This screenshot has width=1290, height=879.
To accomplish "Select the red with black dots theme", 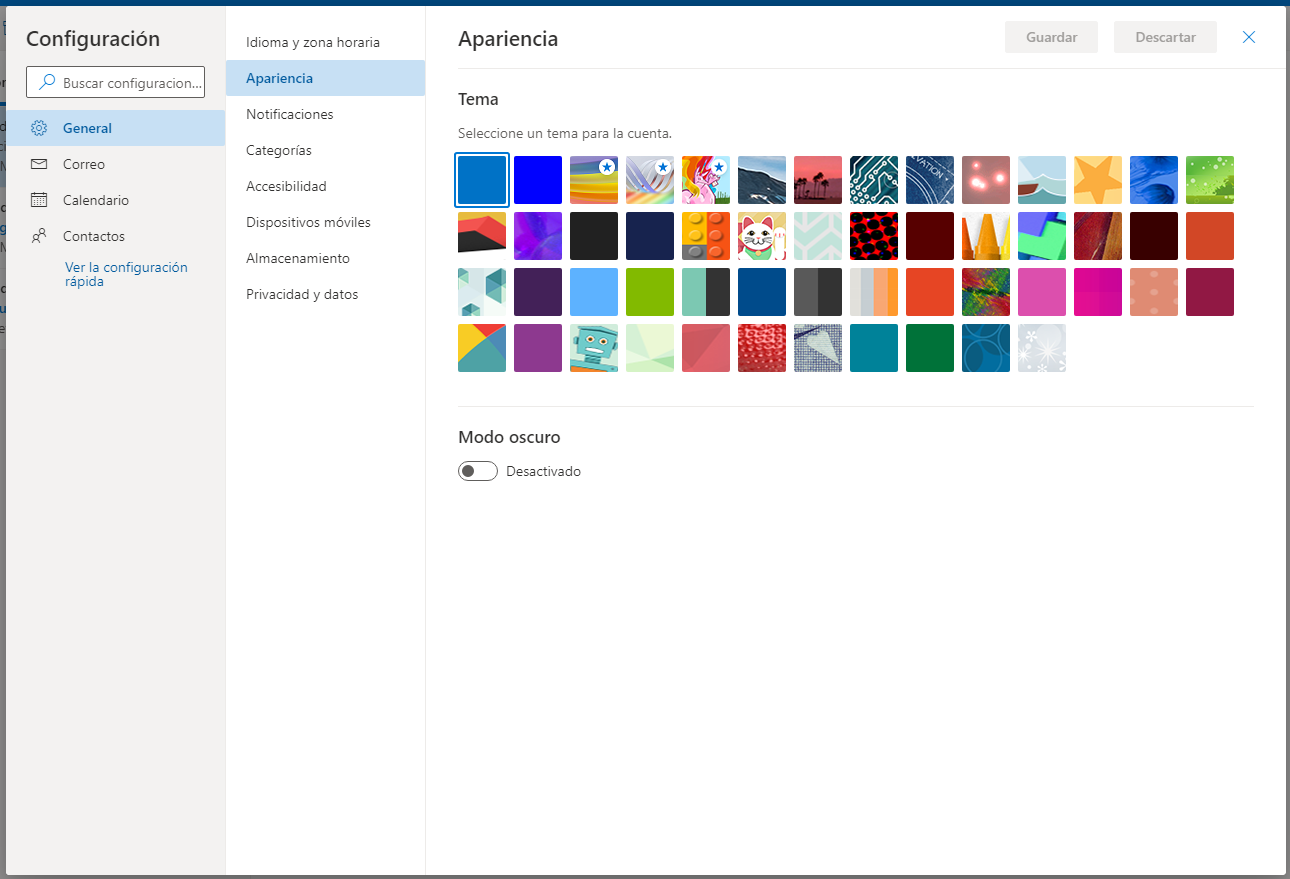I will (874, 236).
